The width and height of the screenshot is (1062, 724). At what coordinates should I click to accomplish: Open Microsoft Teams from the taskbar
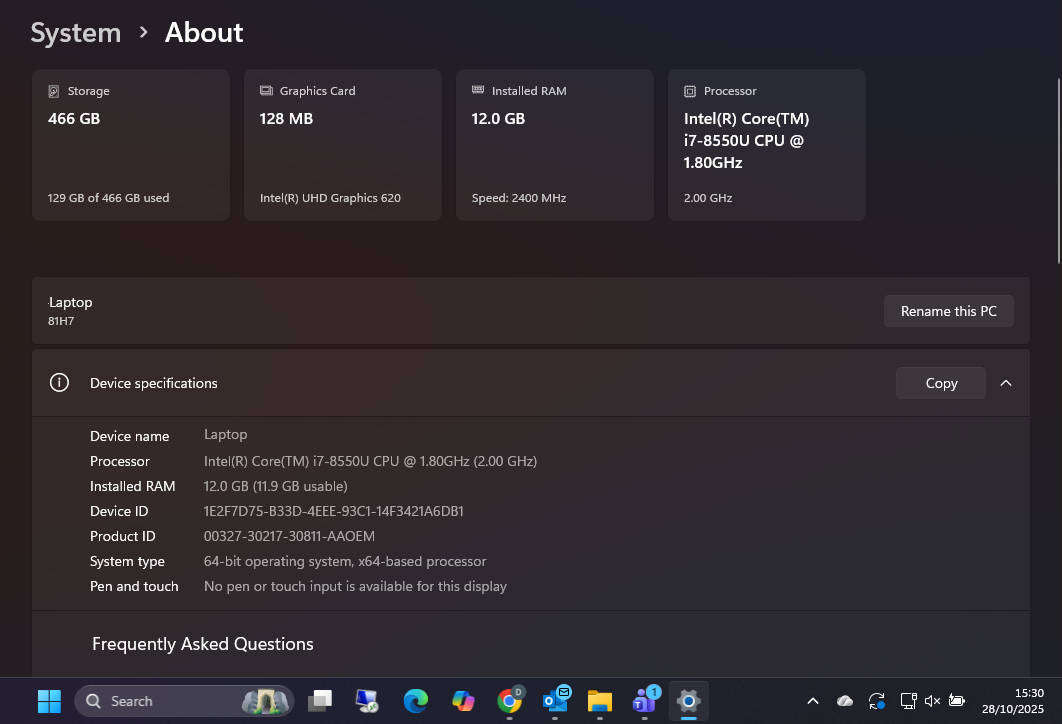pos(645,701)
